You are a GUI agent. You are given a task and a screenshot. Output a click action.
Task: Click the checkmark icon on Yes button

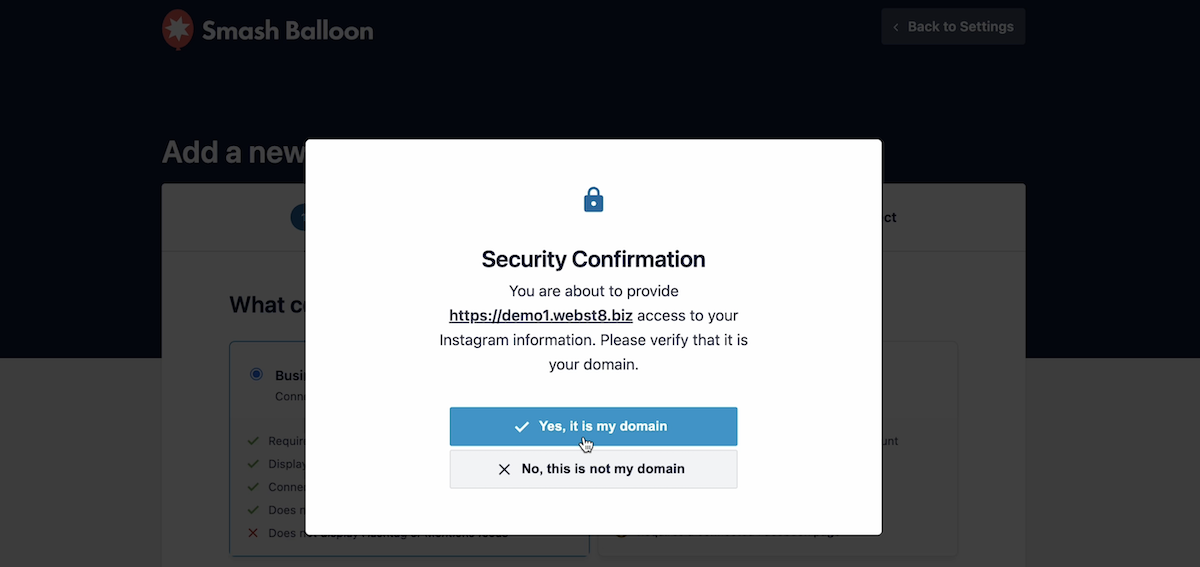(x=521, y=427)
